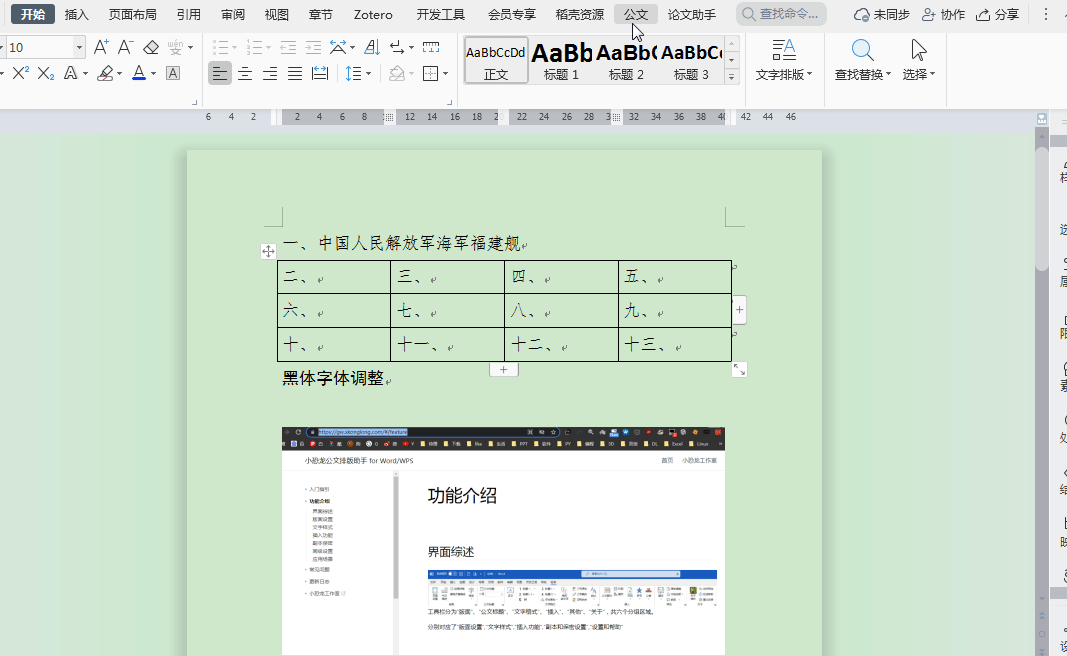The image size is (1067, 656).
Task: Apply the 标题 2 style
Action: pyautogui.click(x=626, y=61)
